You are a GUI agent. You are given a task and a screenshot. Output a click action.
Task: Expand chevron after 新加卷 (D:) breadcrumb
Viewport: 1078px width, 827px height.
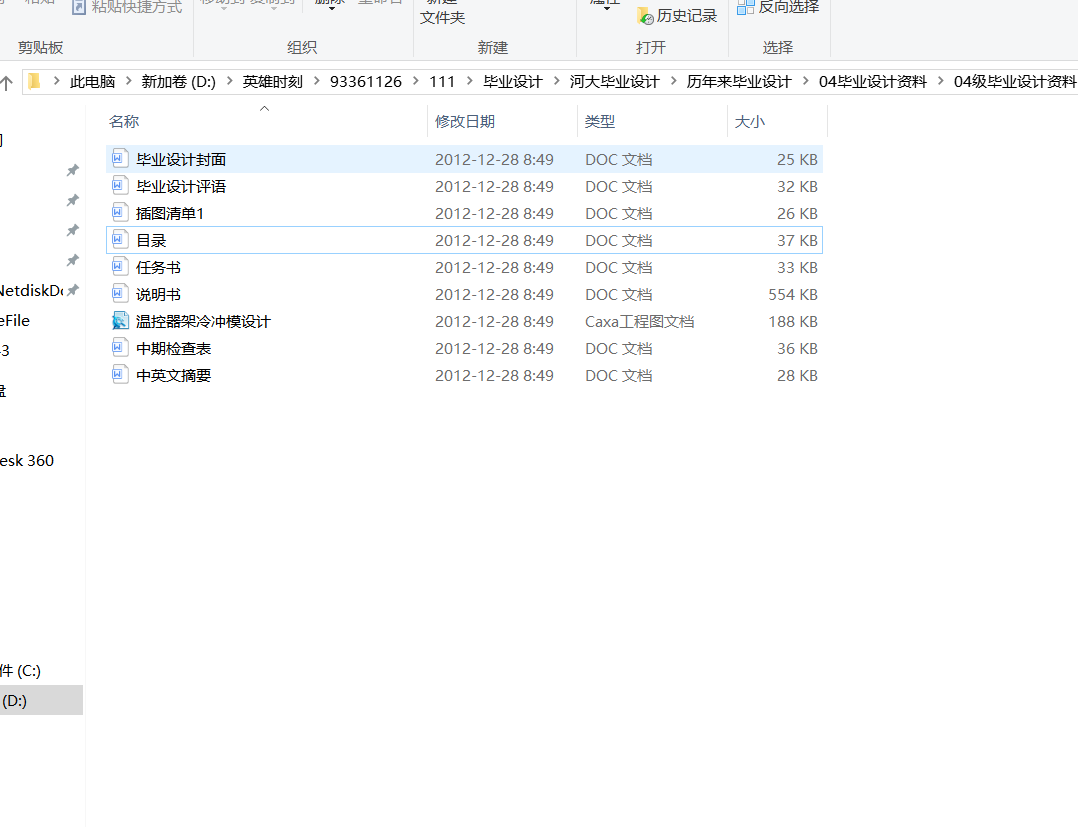[229, 82]
